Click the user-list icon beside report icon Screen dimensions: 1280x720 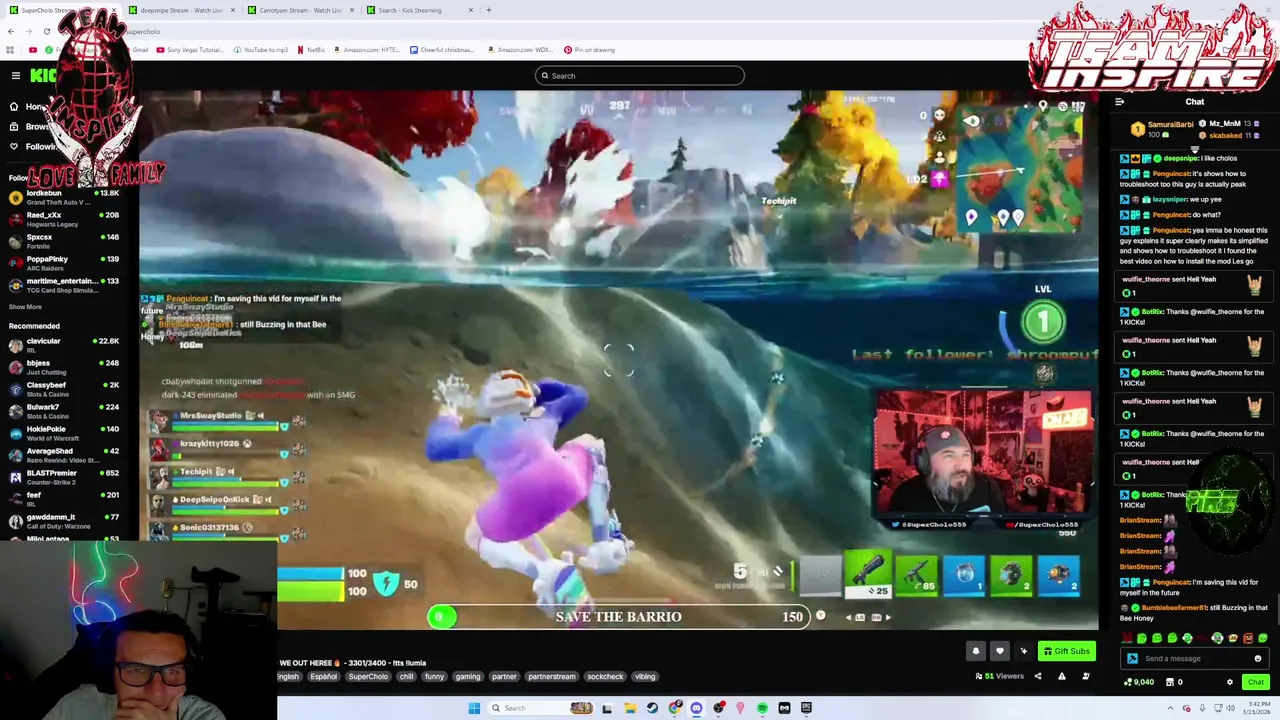[1086, 676]
